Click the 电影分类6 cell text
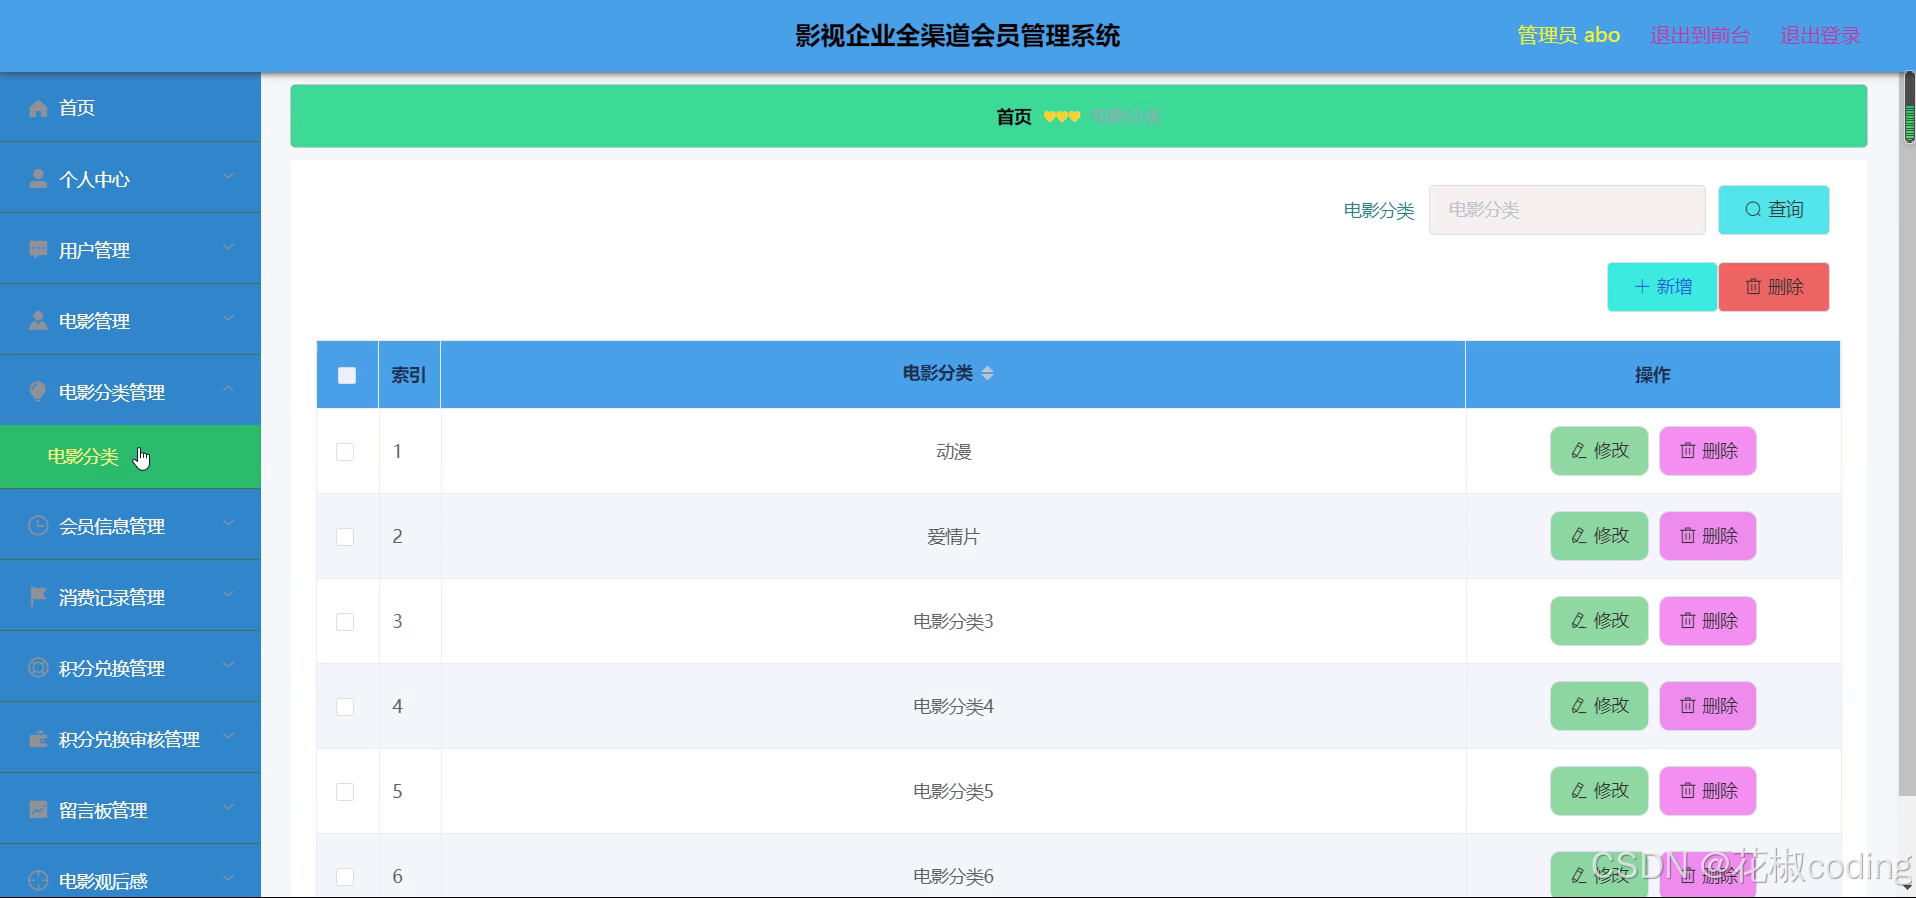The width and height of the screenshot is (1916, 898). pyautogui.click(x=953, y=877)
